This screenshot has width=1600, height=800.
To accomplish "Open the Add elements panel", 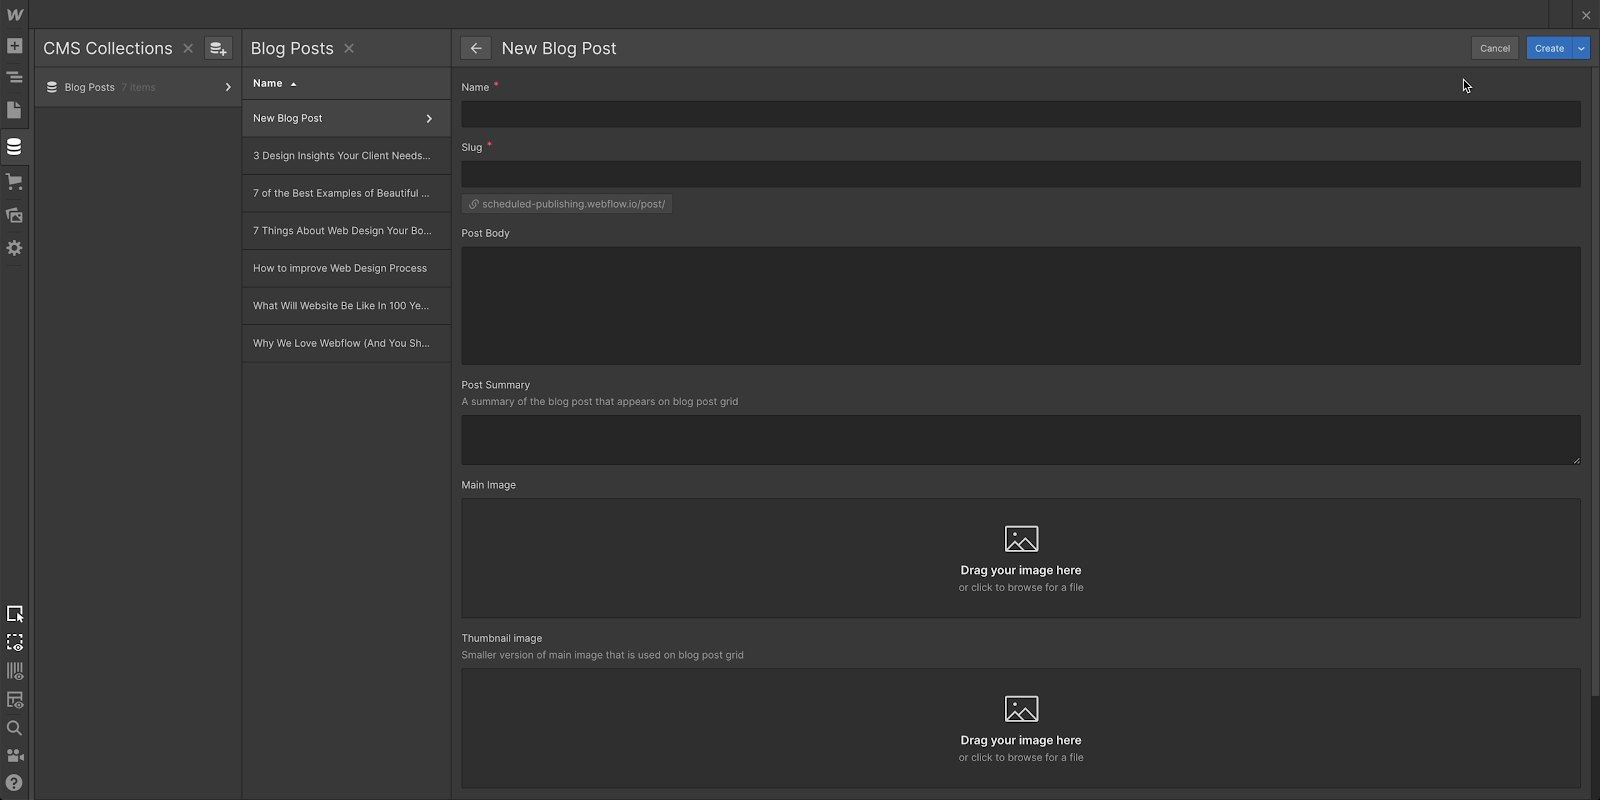I will (x=14, y=46).
